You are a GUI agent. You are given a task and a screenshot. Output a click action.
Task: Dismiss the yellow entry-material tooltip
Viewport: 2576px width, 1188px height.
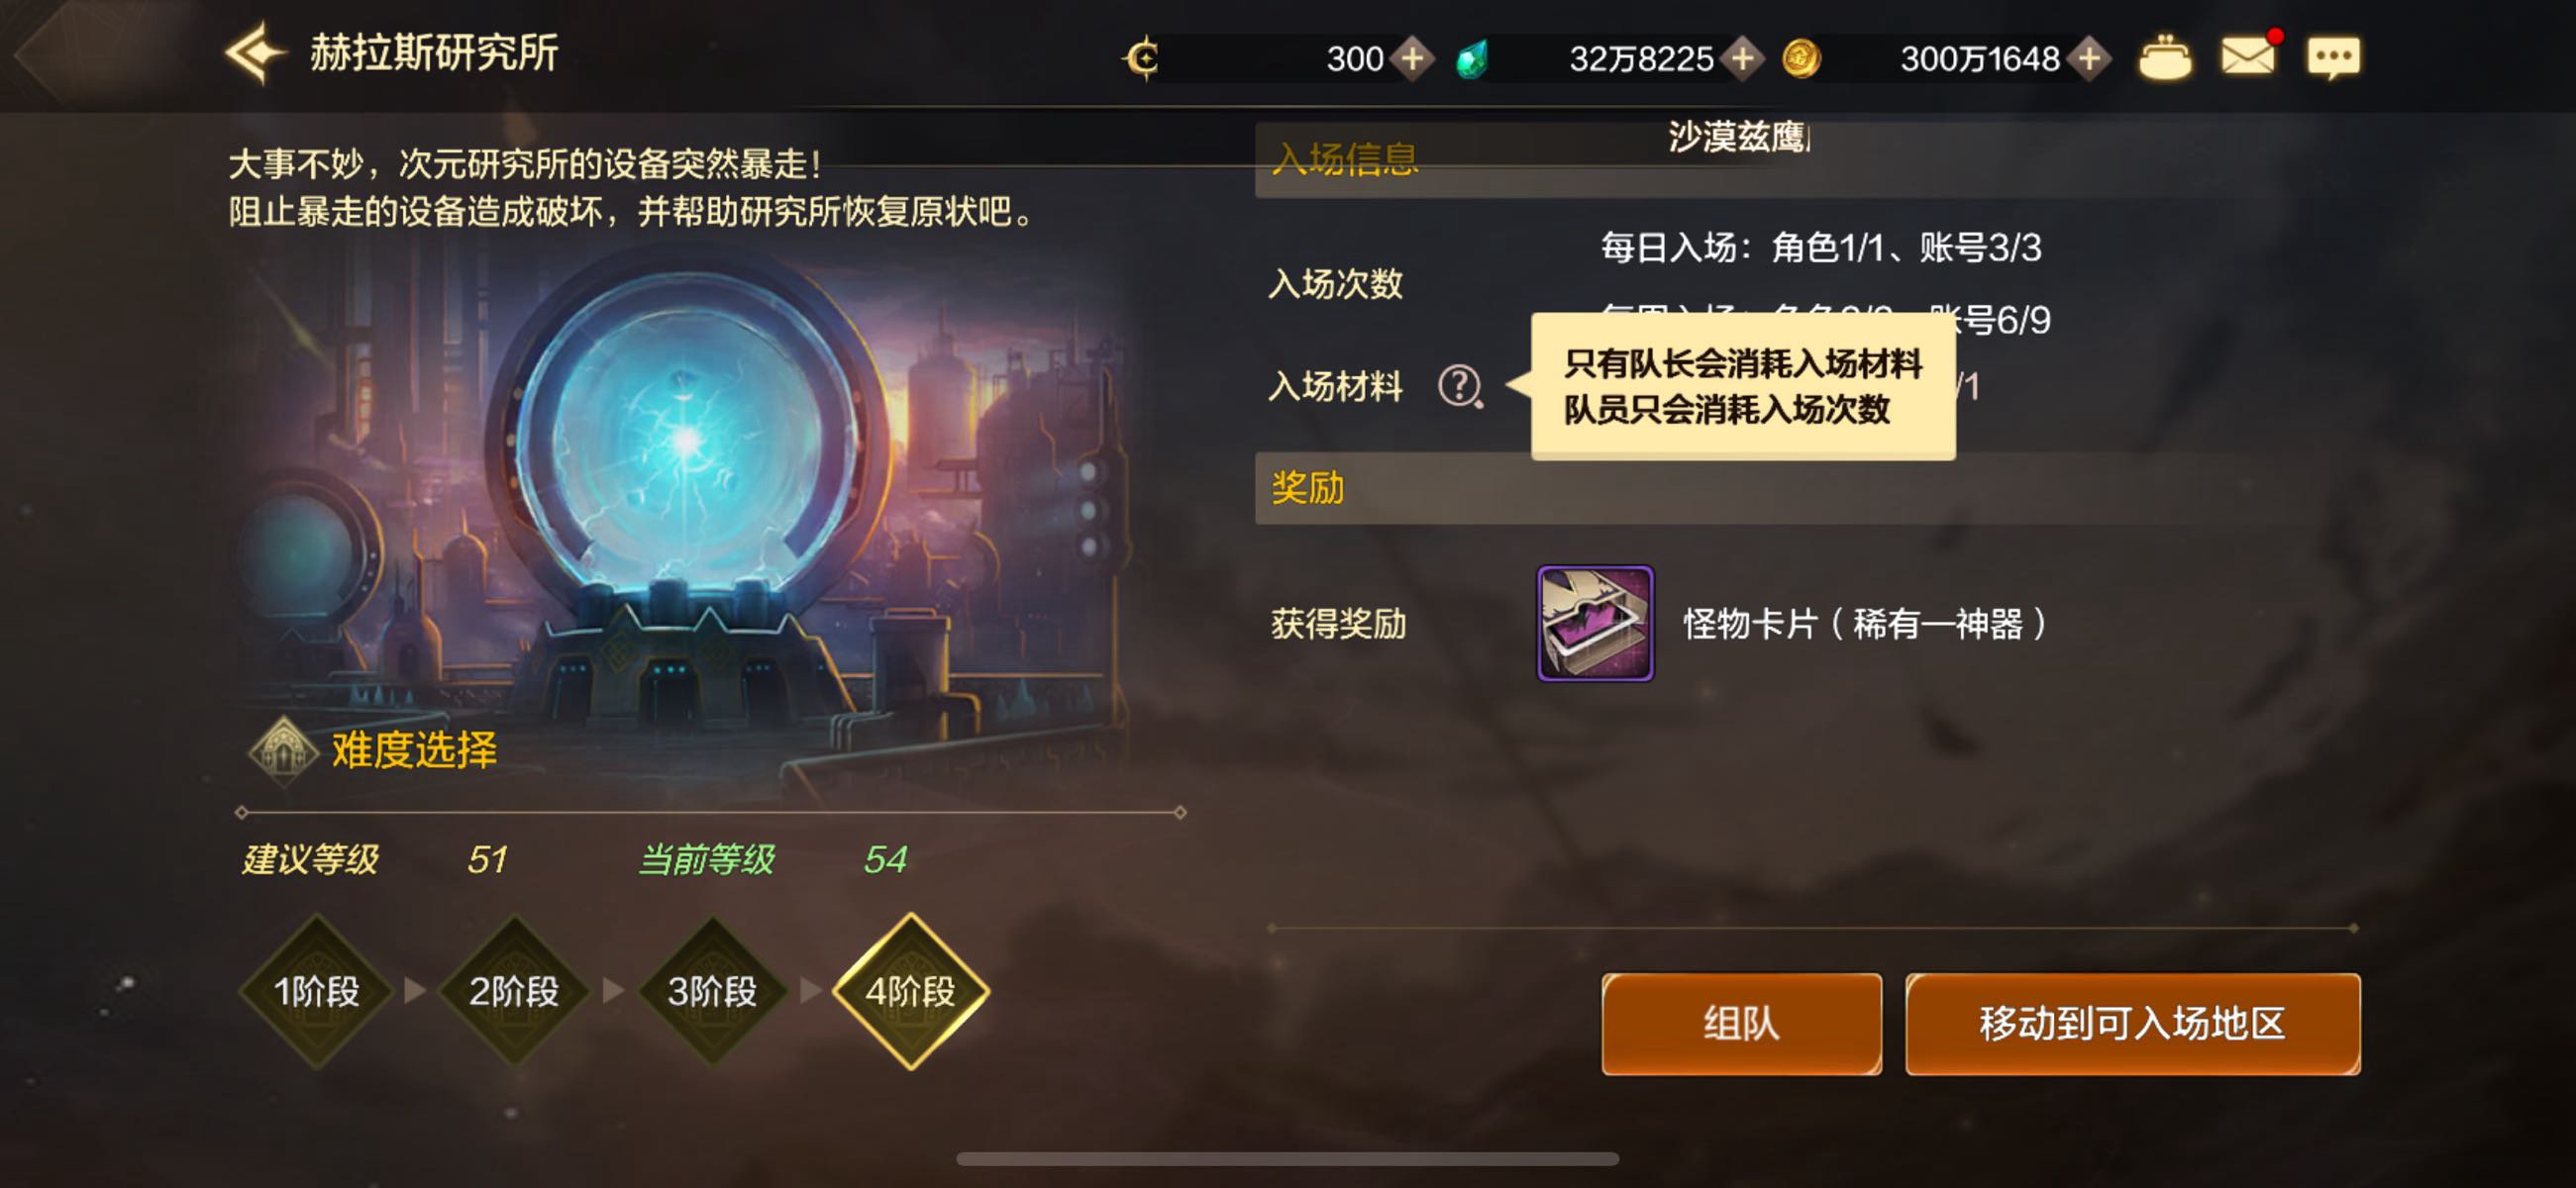click(1742, 386)
